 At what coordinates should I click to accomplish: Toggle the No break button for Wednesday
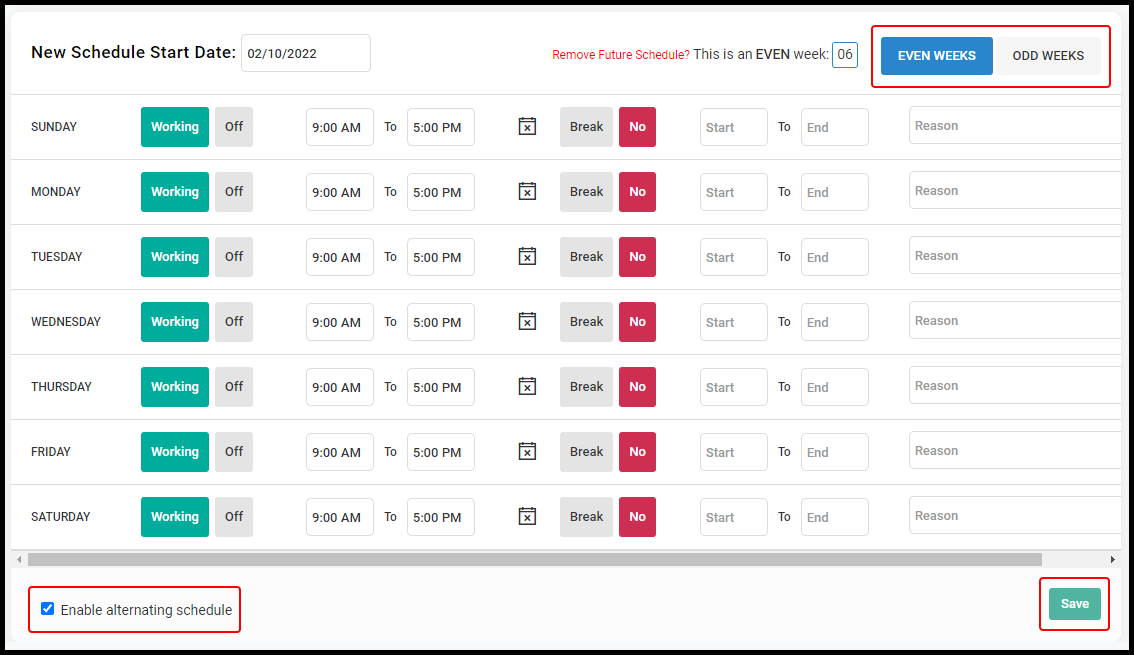637,322
